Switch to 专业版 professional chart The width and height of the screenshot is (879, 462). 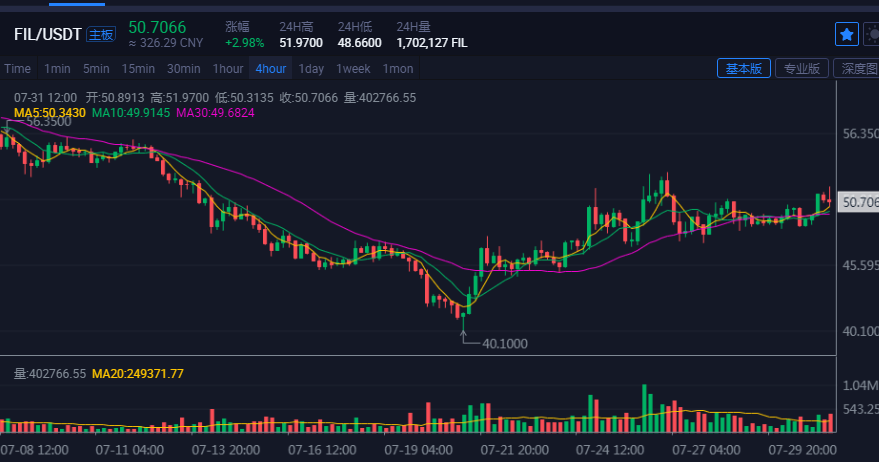point(801,69)
